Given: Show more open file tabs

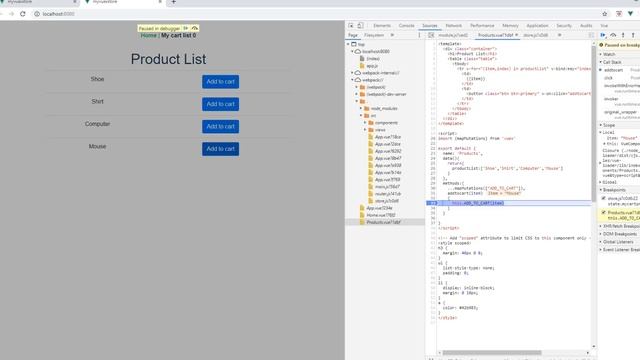Looking at the screenshot, I should click(x=560, y=36).
